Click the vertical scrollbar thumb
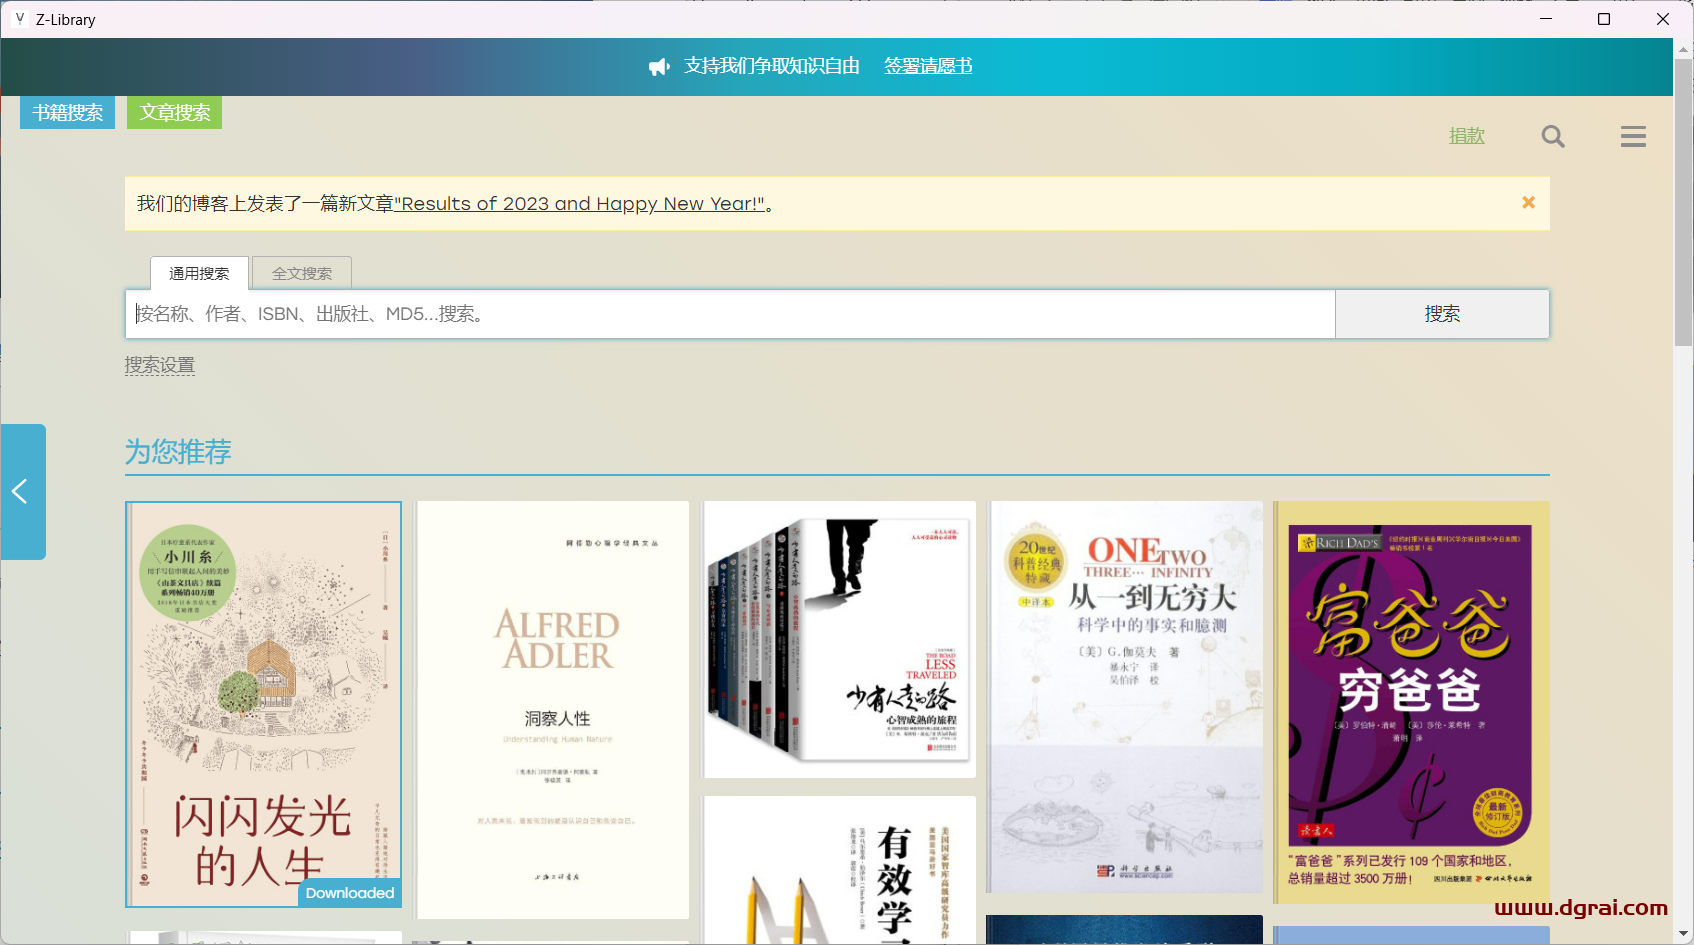 coord(1684,203)
